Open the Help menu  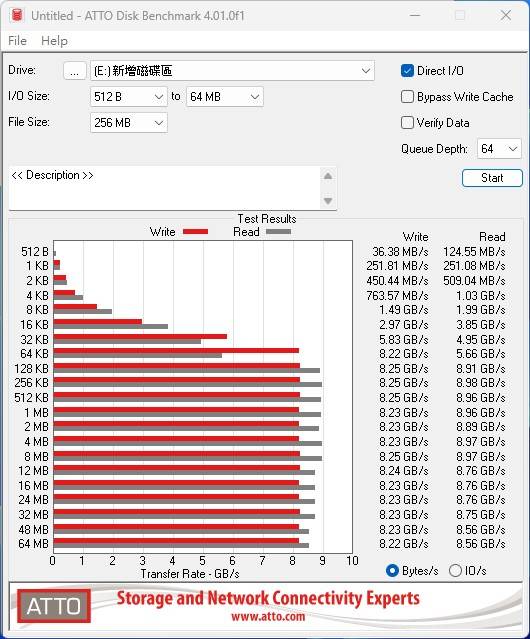click(54, 41)
